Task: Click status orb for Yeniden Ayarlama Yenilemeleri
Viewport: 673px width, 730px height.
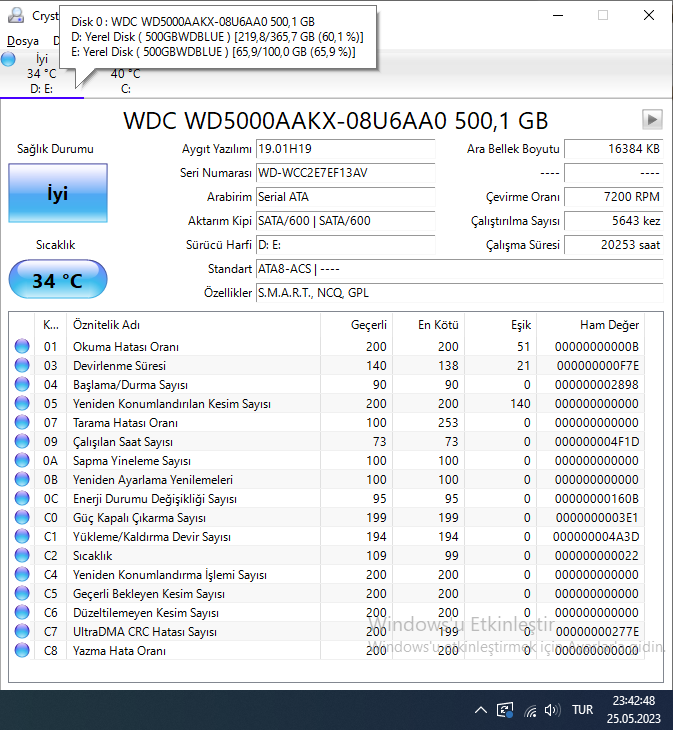Action: pos(22,480)
